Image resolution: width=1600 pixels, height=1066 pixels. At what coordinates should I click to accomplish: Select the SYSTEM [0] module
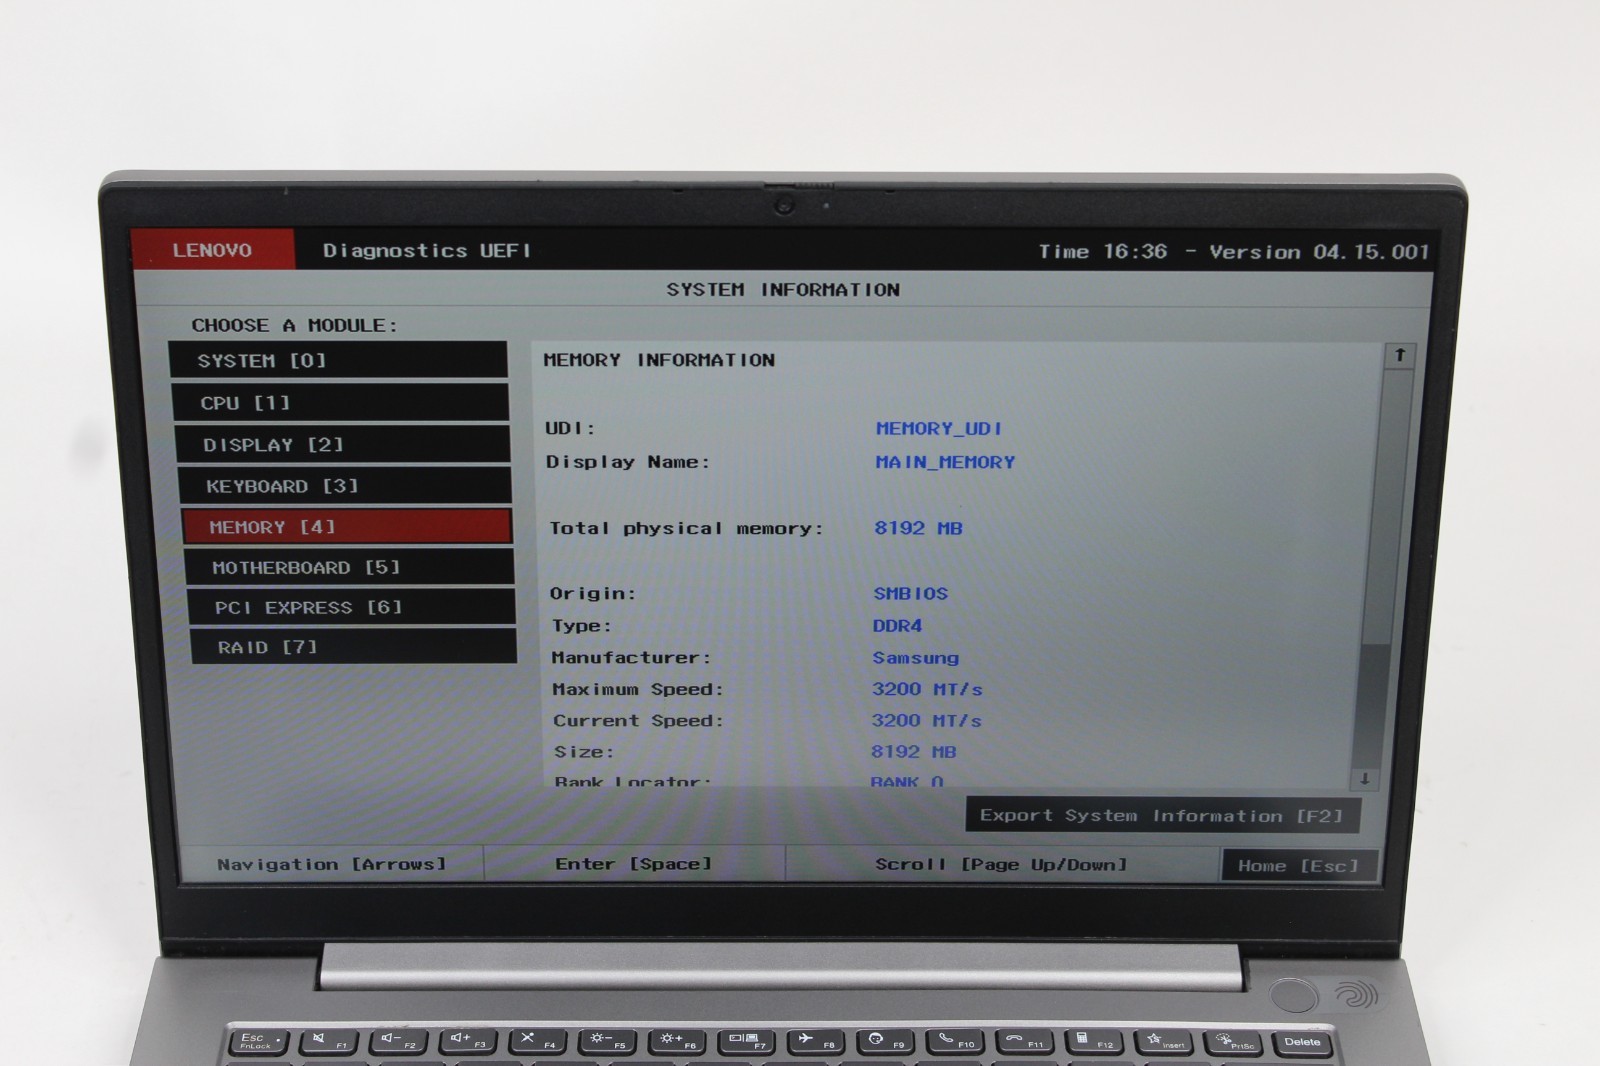point(338,360)
